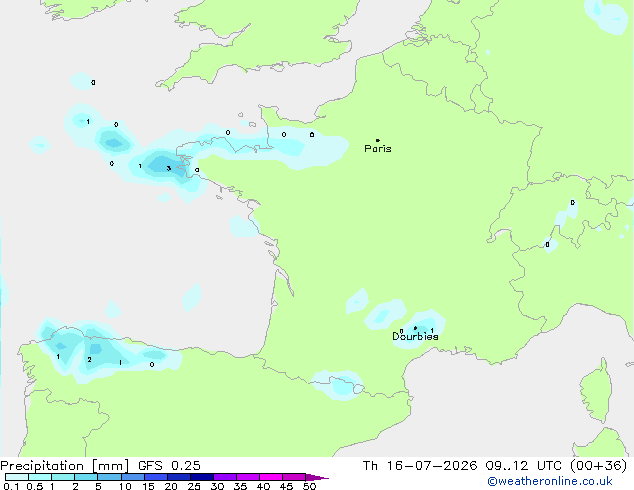This screenshot has width=634, height=490.
Task: Select the 2–5 mm legend swatch
Action: 86,477
